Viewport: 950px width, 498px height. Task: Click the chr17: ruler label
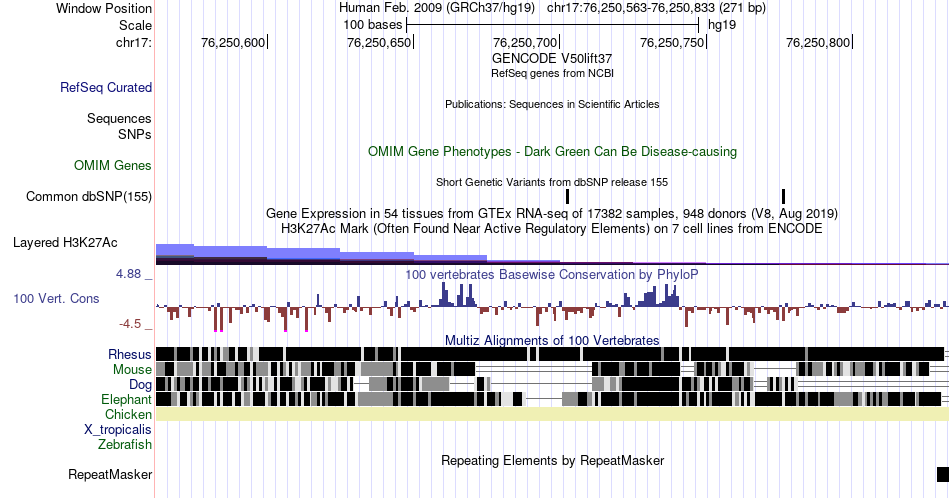click(134, 42)
